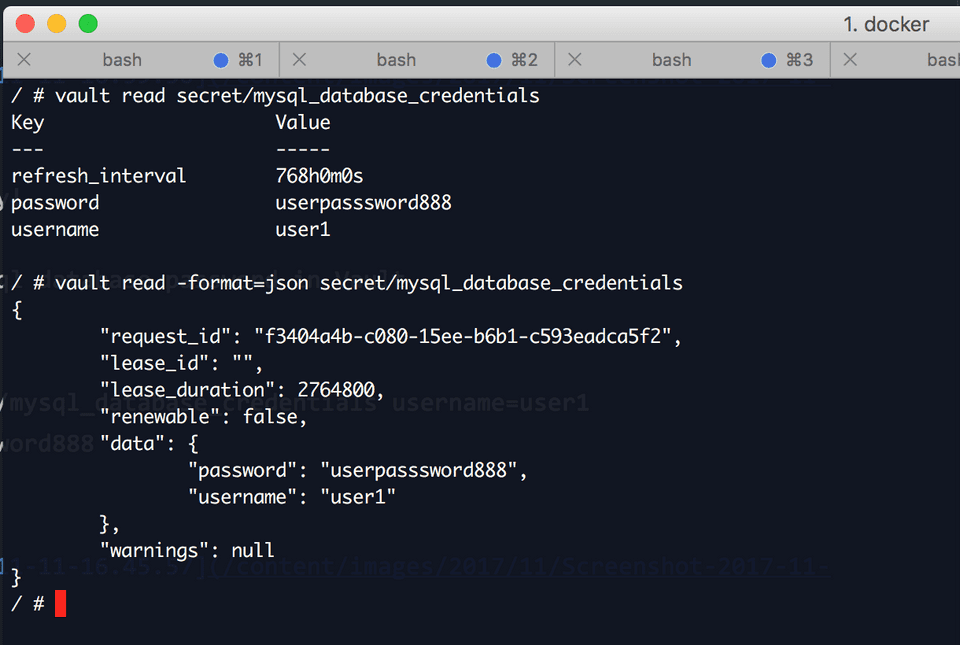This screenshot has height=645, width=960.
Task: Click the blue activity dot on tab ⌘3
Action: pyautogui.click(x=769, y=60)
